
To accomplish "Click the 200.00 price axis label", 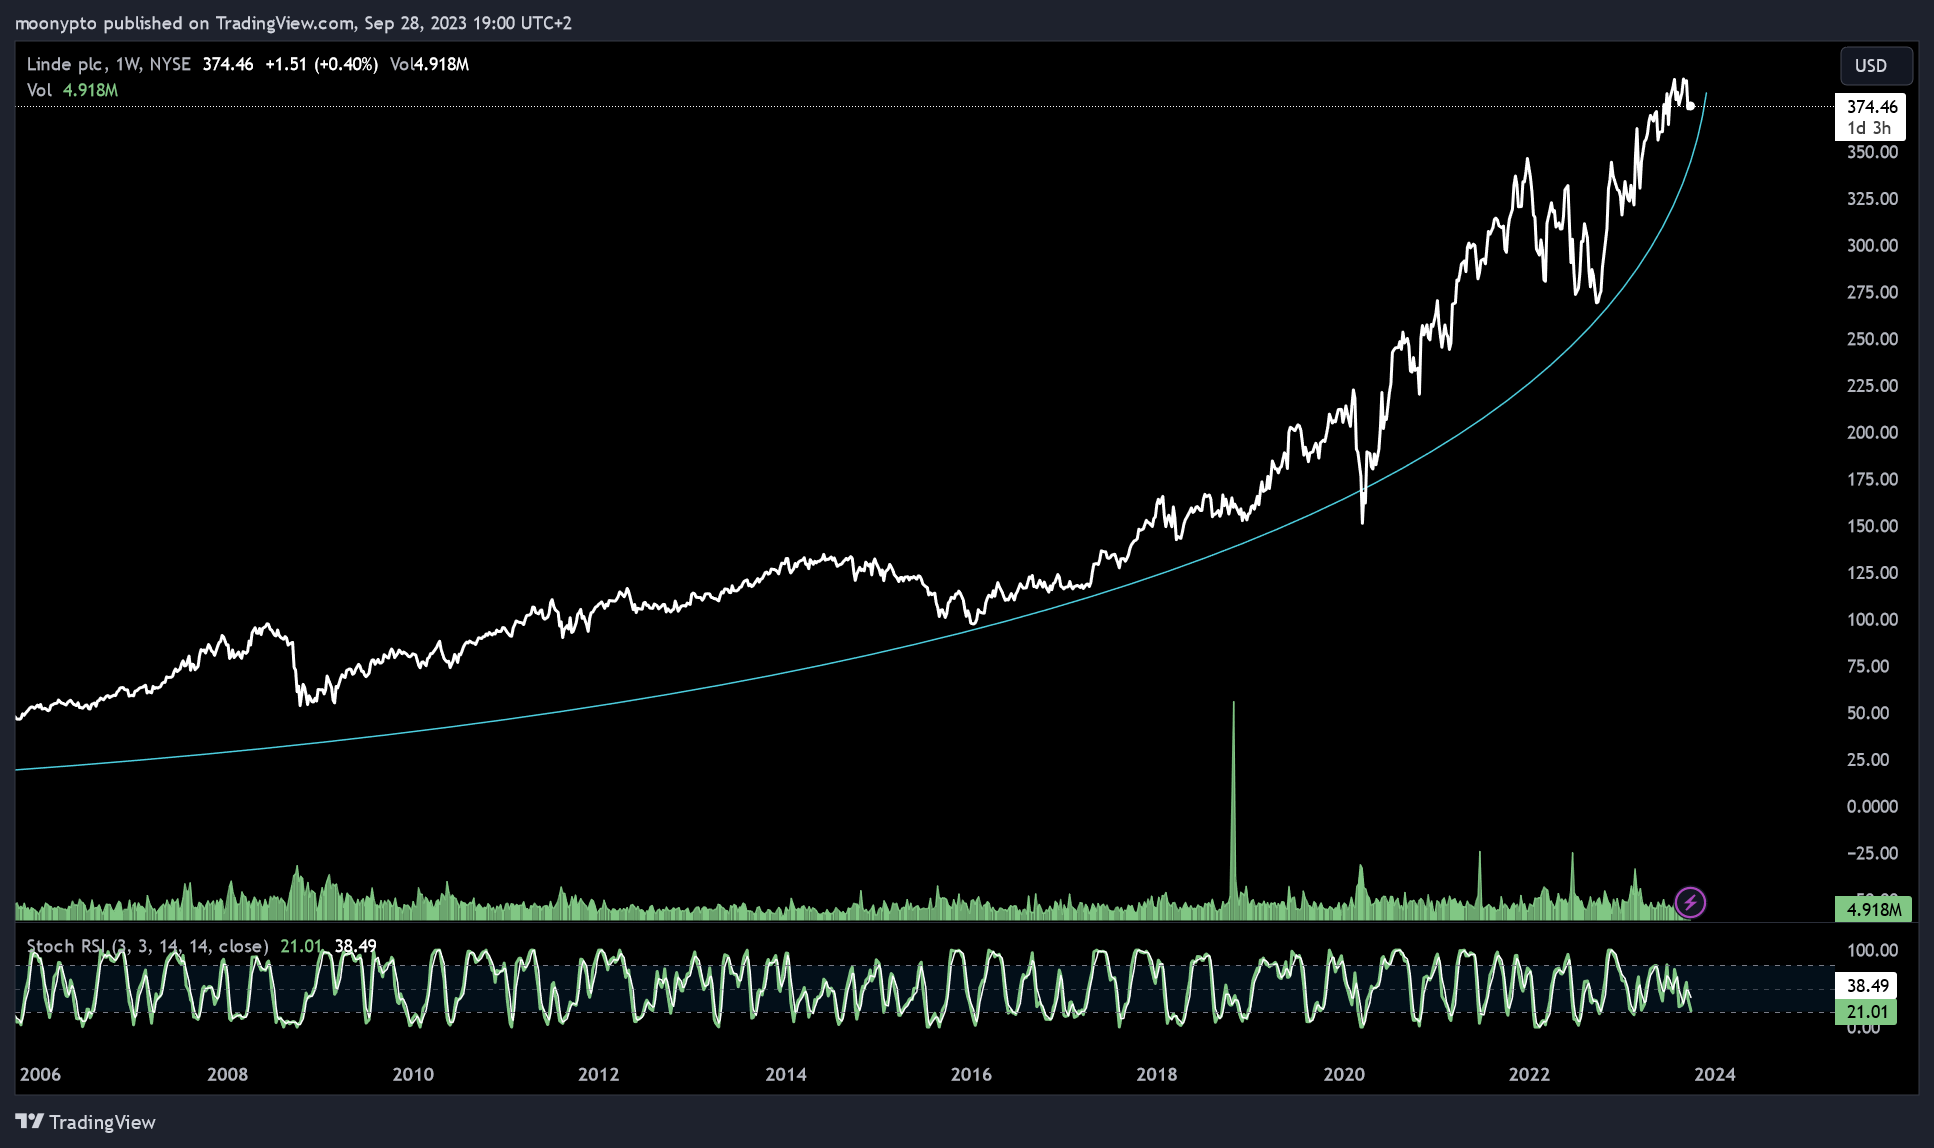I will tap(1872, 433).
